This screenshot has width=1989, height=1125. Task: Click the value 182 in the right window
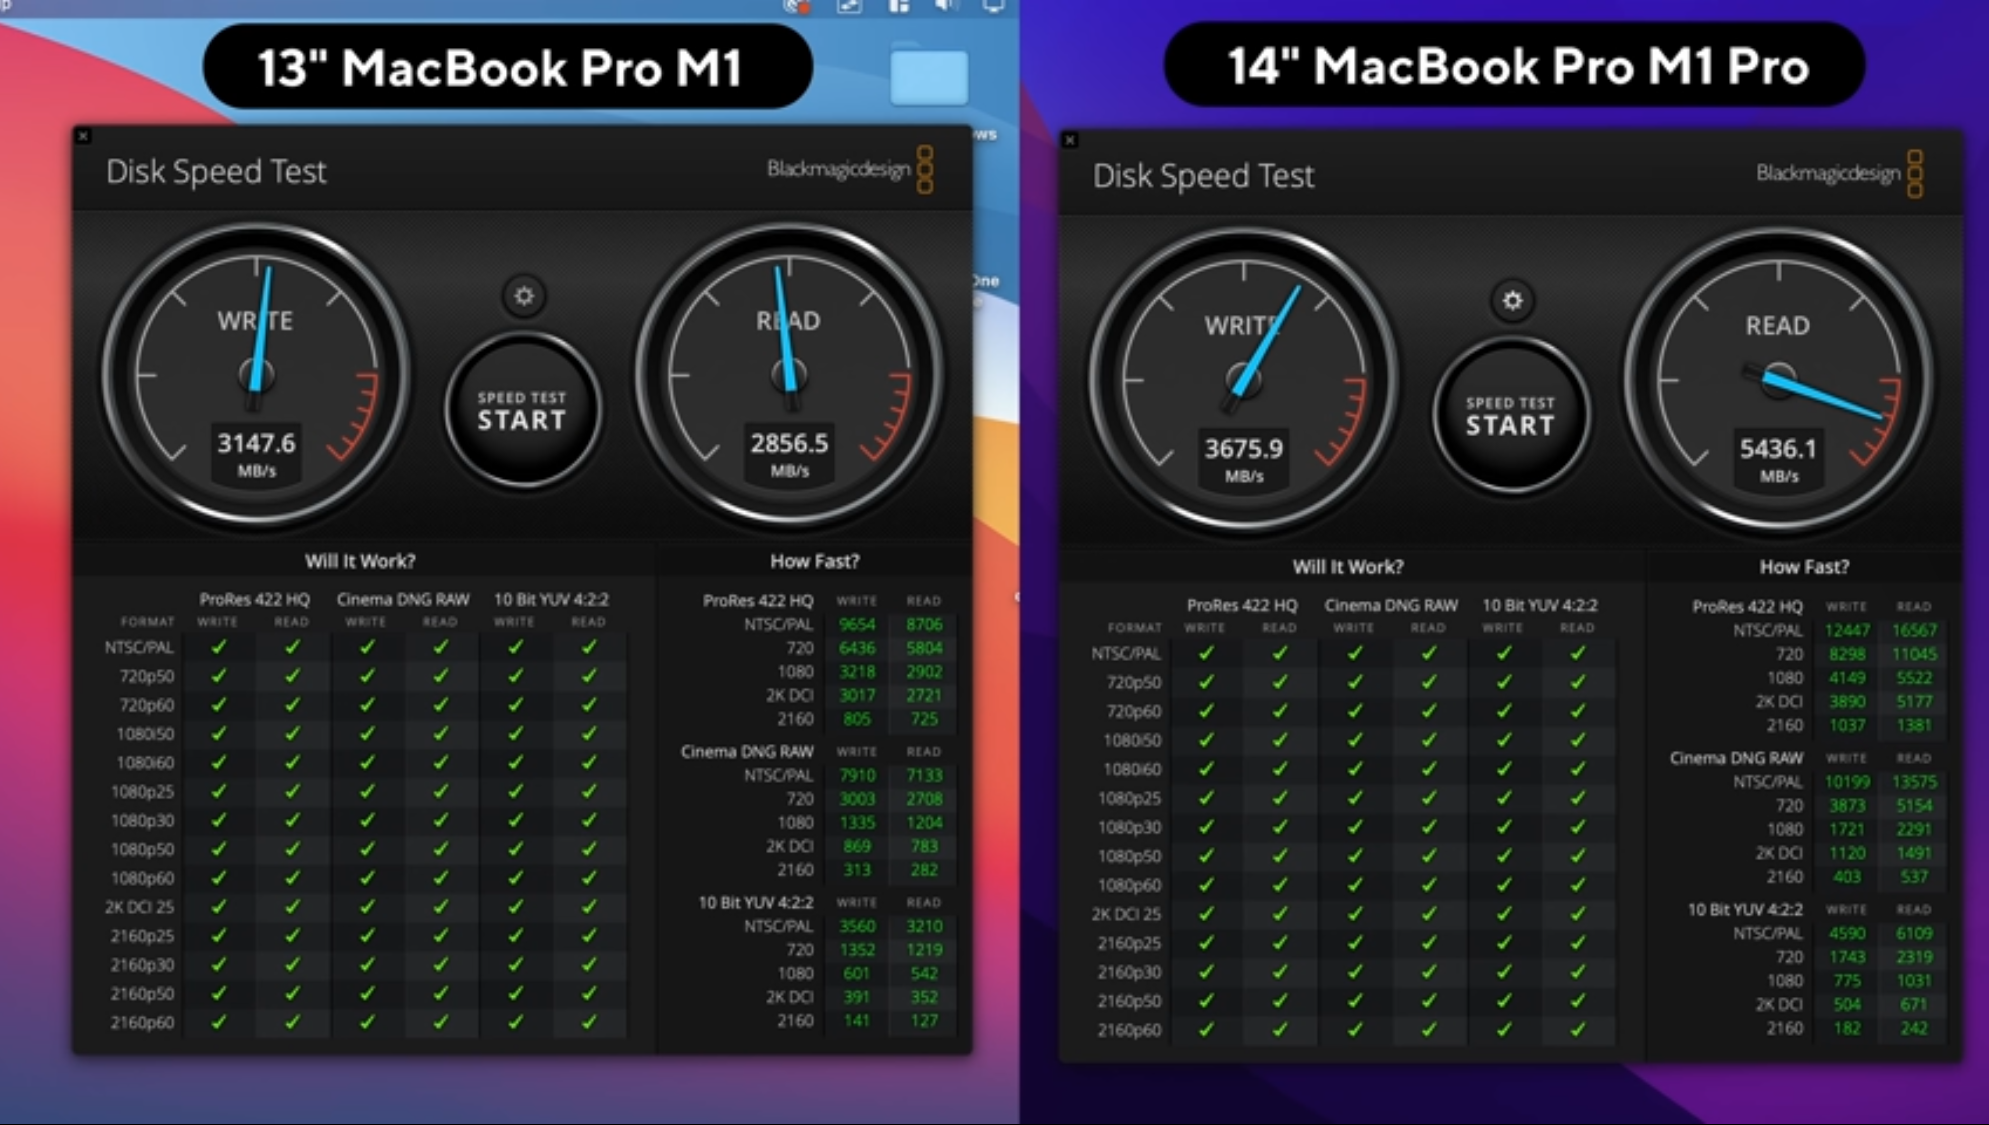(x=1847, y=1029)
